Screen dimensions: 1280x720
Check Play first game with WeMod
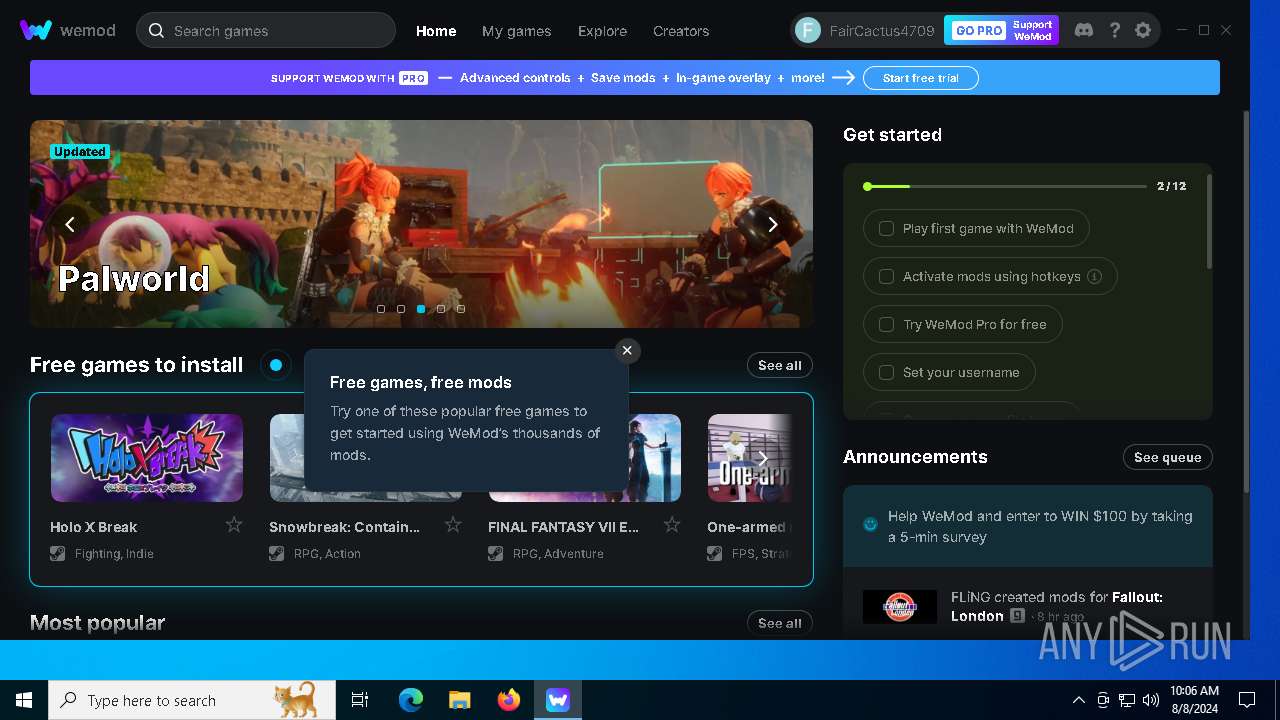coord(886,228)
